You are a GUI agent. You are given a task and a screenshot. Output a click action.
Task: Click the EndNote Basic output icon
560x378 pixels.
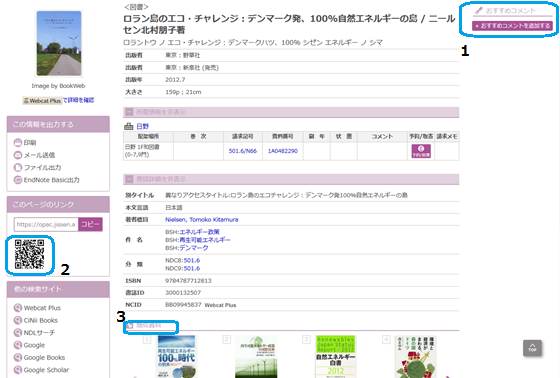(18, 180)
